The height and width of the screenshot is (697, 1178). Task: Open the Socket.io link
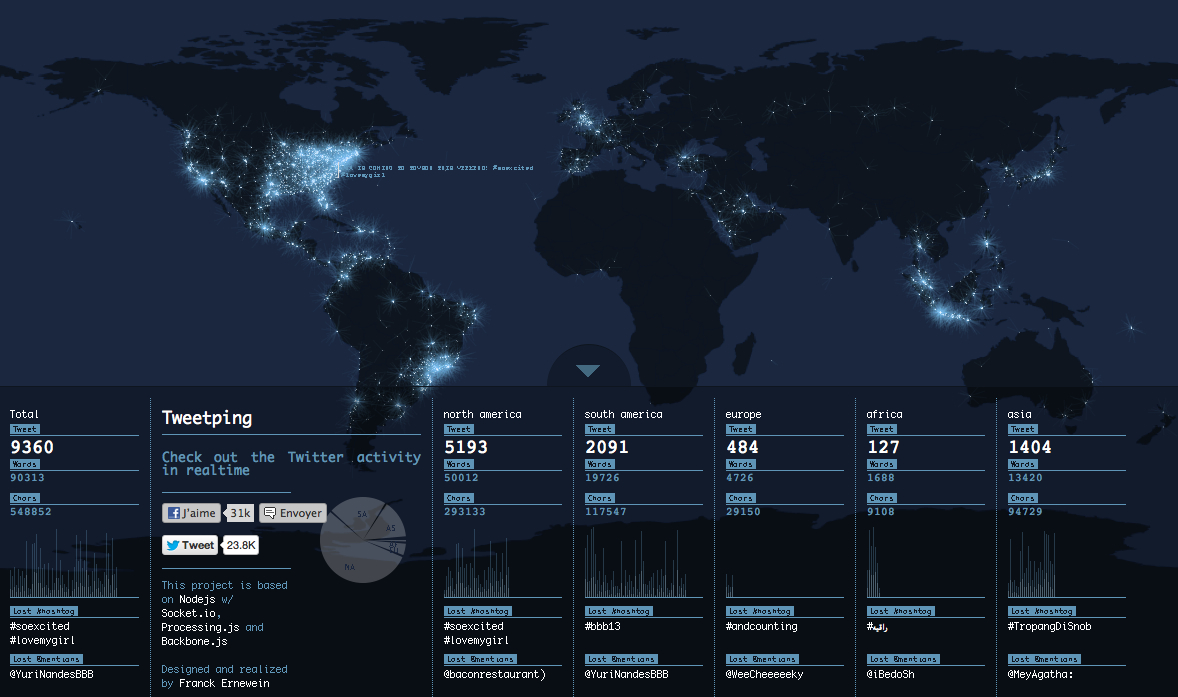pos(189,614)
